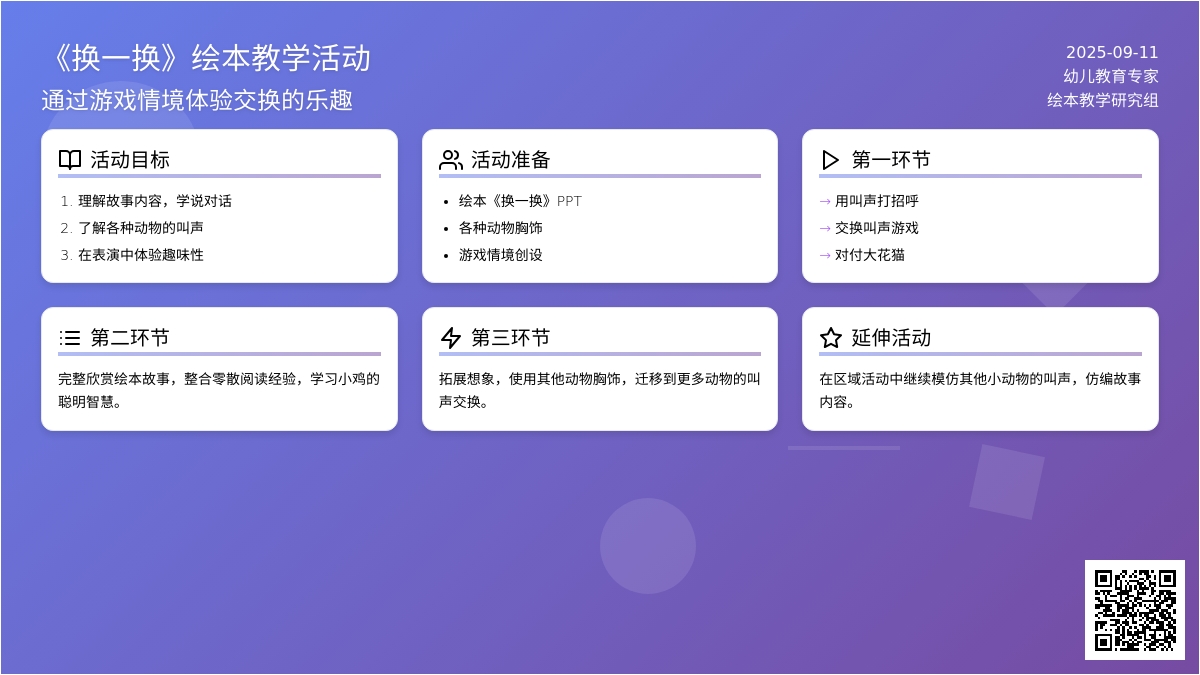1200x675 pixels.
Task: Click the step 用叫声打招呼
Action: (877, 201)
